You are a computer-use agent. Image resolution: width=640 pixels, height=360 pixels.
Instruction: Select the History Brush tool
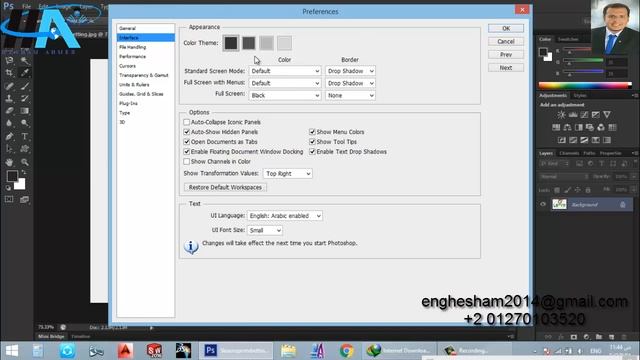click(25, 98)
